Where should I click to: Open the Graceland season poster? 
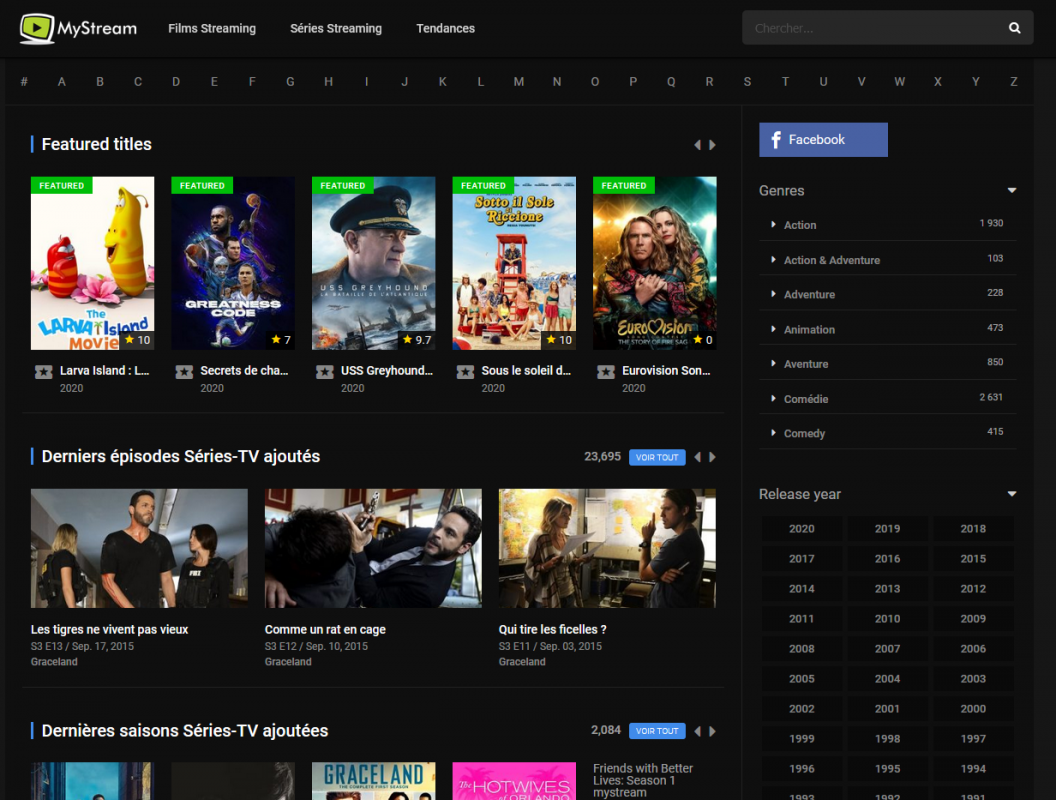[373, 781]
